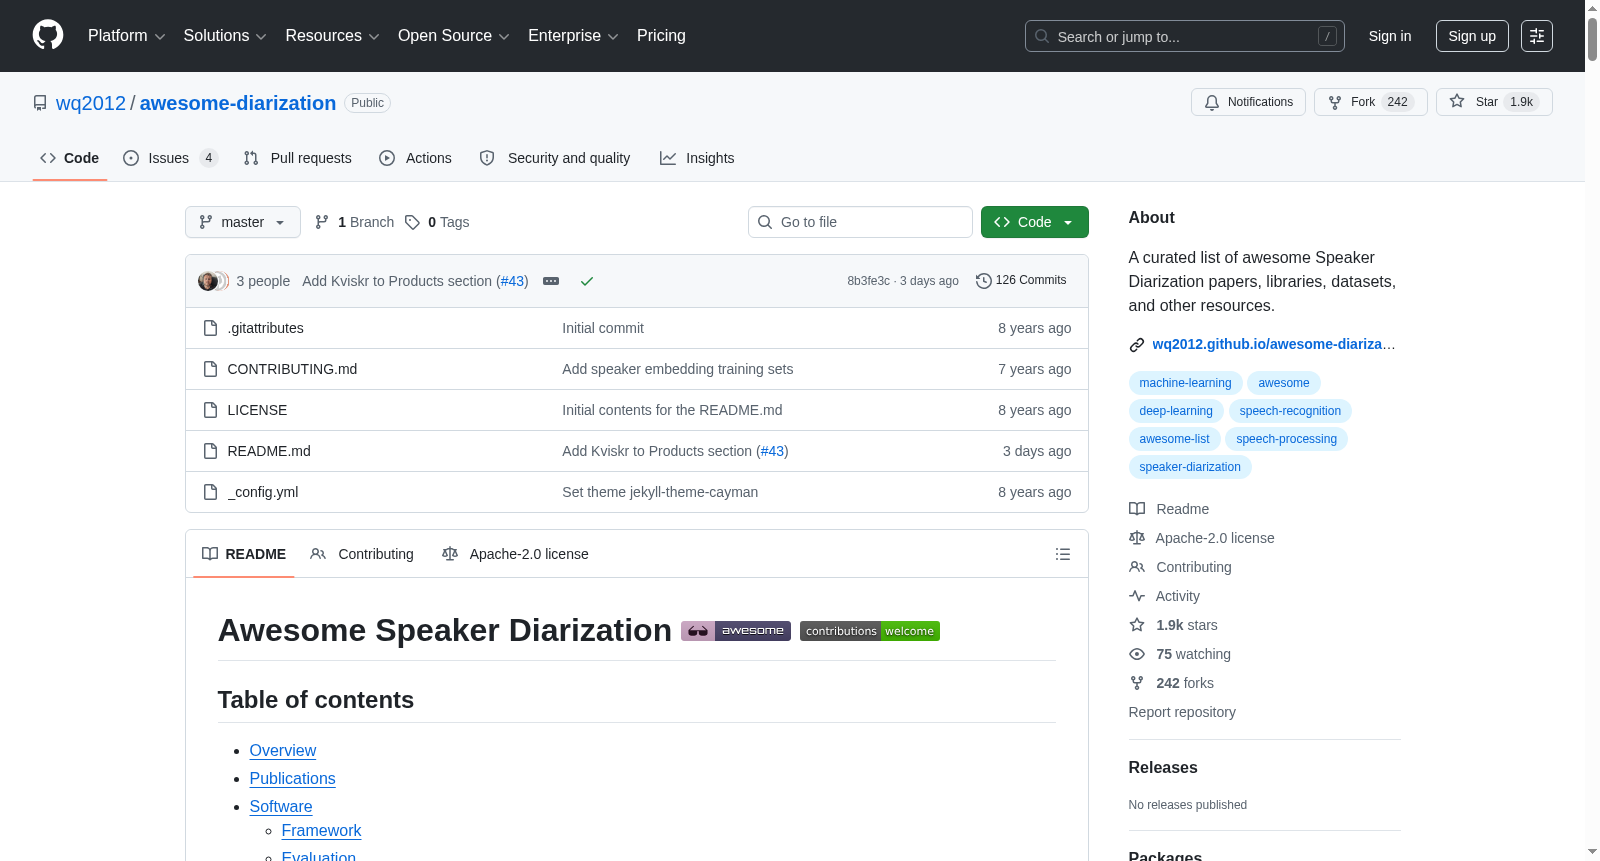Open the master branch selector dropdown
The height and width of the screenshot is (861, 1600).
(243, 222)
